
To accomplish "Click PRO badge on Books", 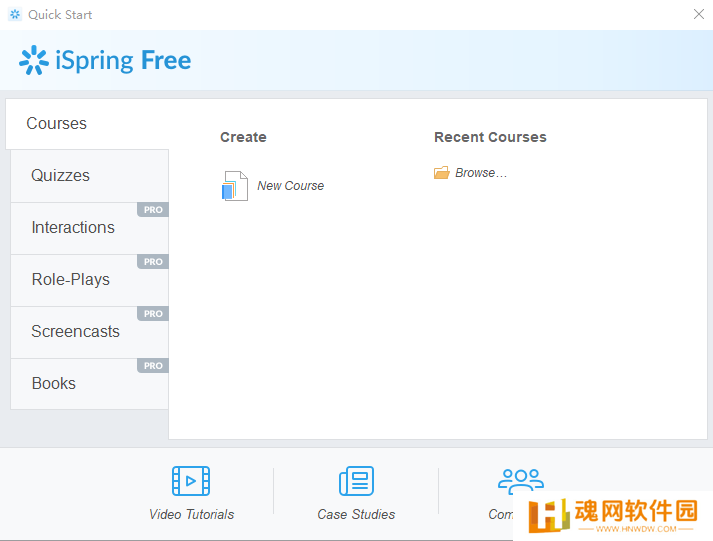I will point(153,366).
